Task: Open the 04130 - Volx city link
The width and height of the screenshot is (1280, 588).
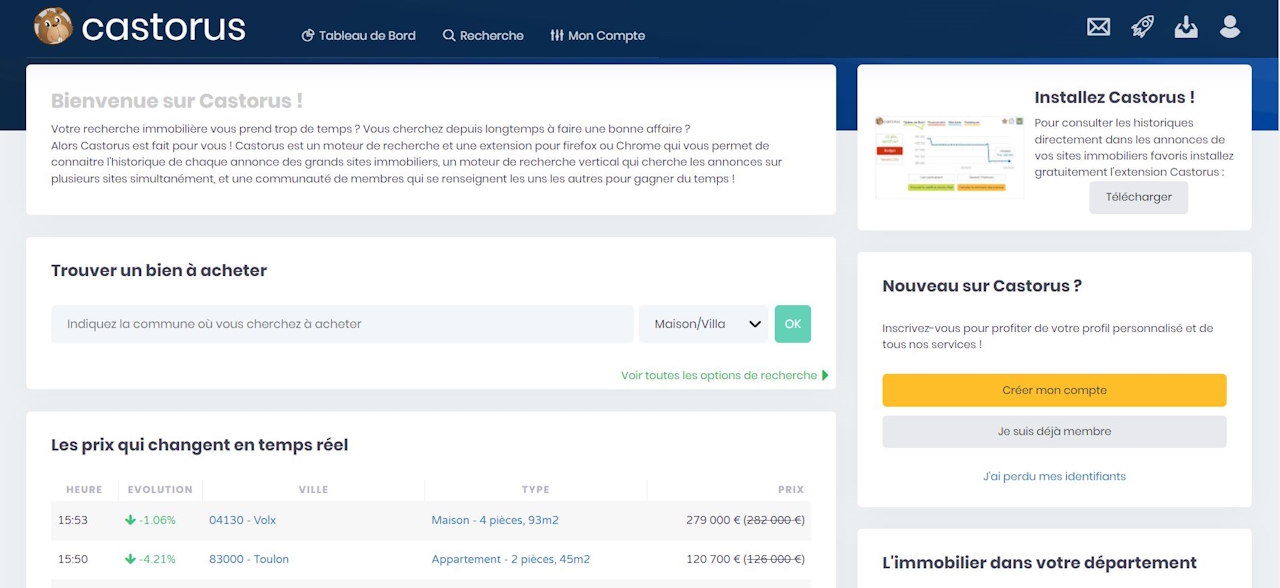Action: pyautogui.click(x=242, y=520)
